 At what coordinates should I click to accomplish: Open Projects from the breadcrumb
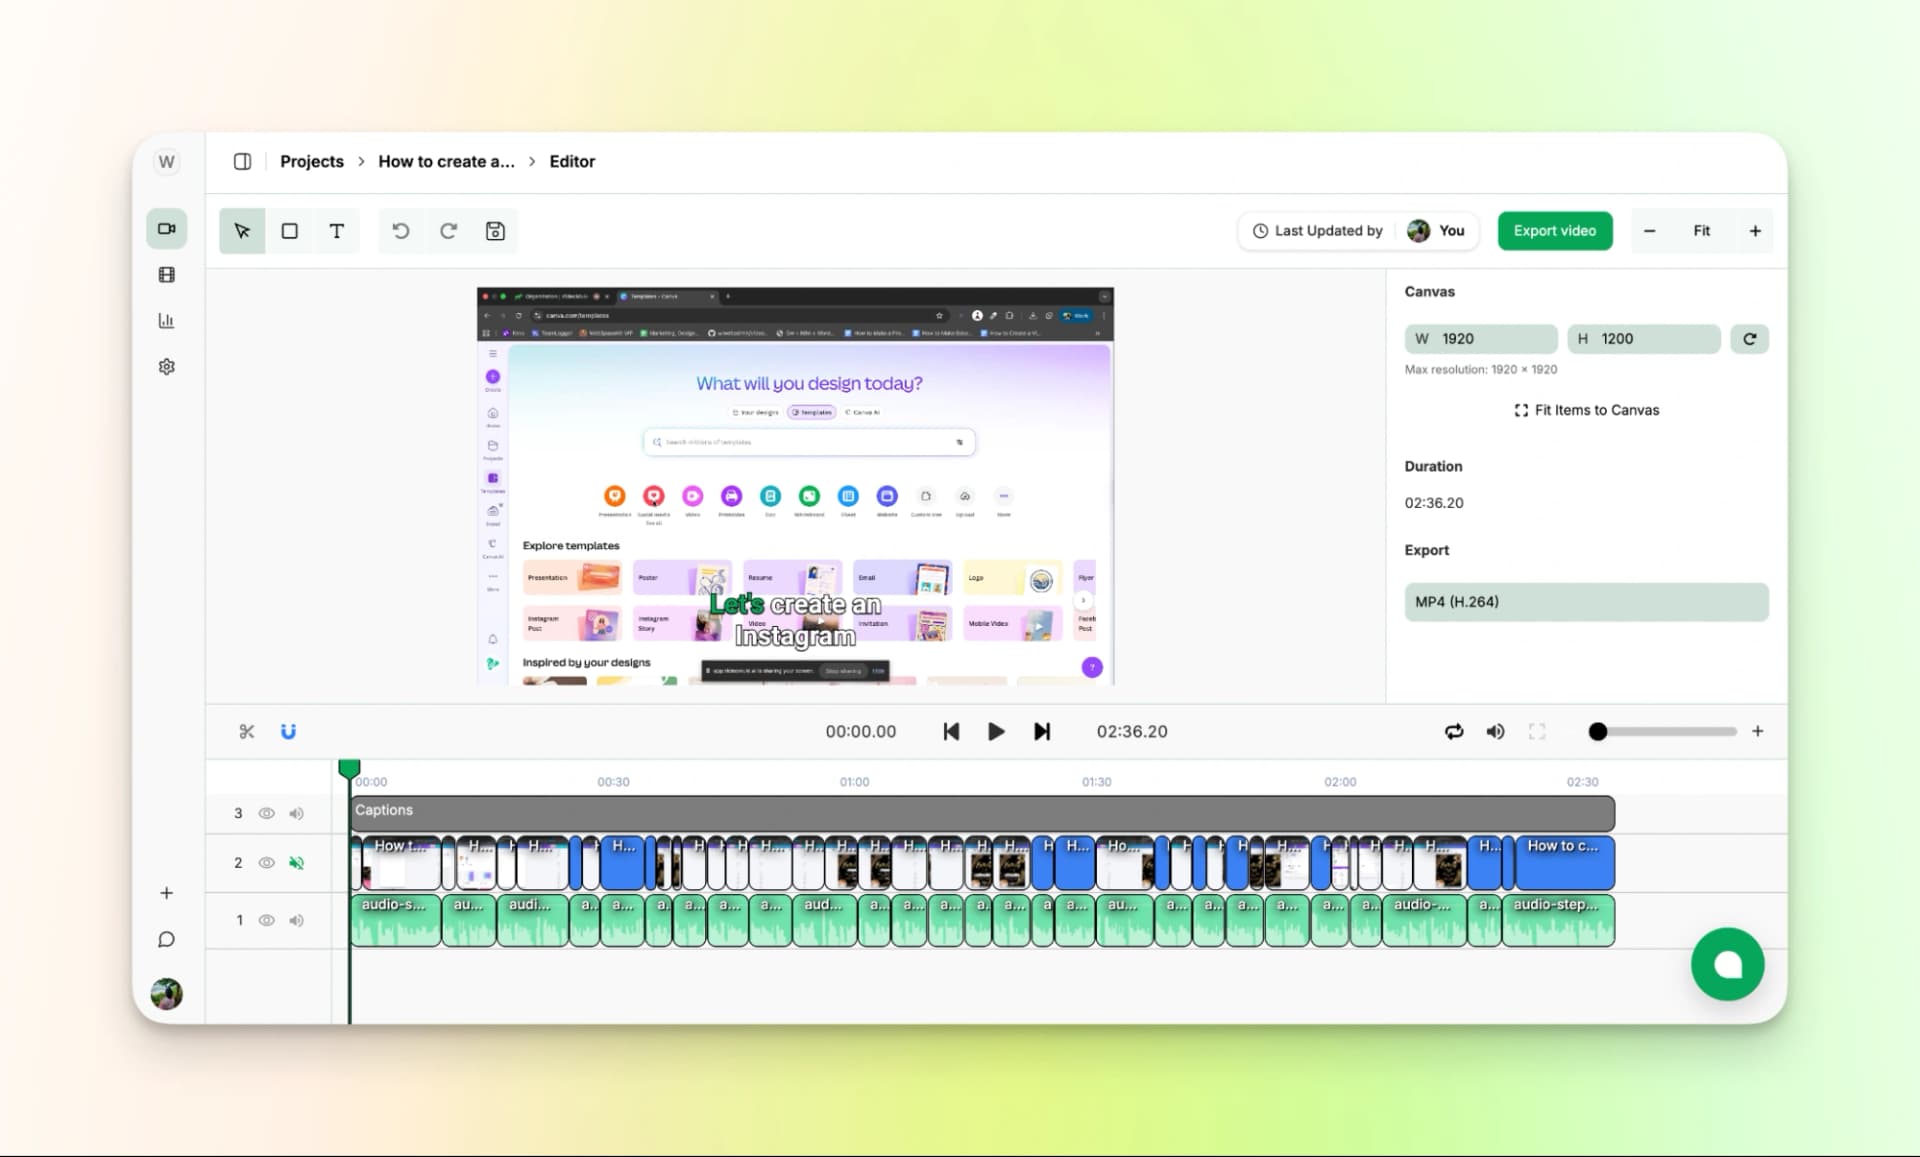(x=311, y=161)
